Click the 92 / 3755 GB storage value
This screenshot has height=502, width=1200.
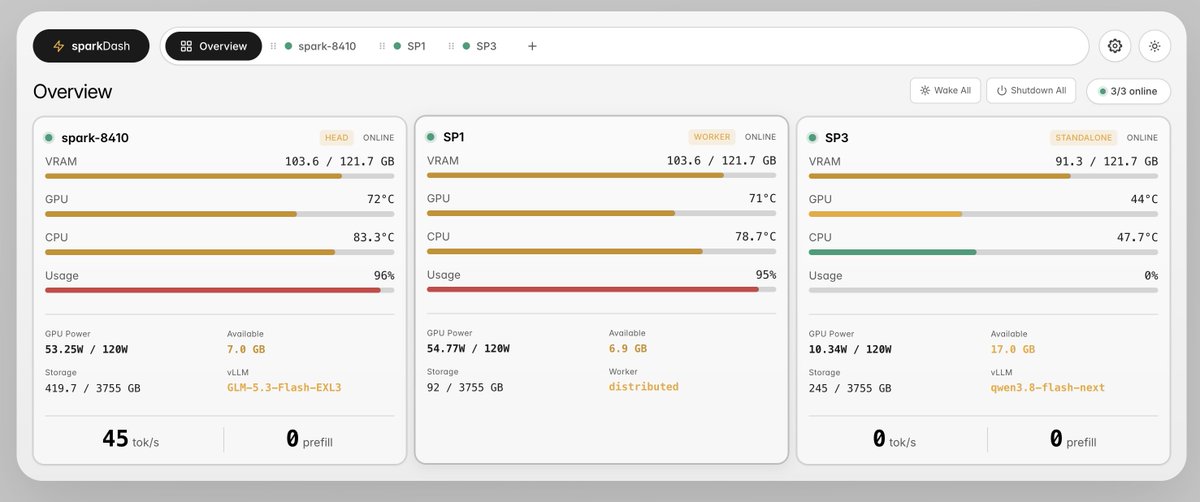click(x=465, y=386)
